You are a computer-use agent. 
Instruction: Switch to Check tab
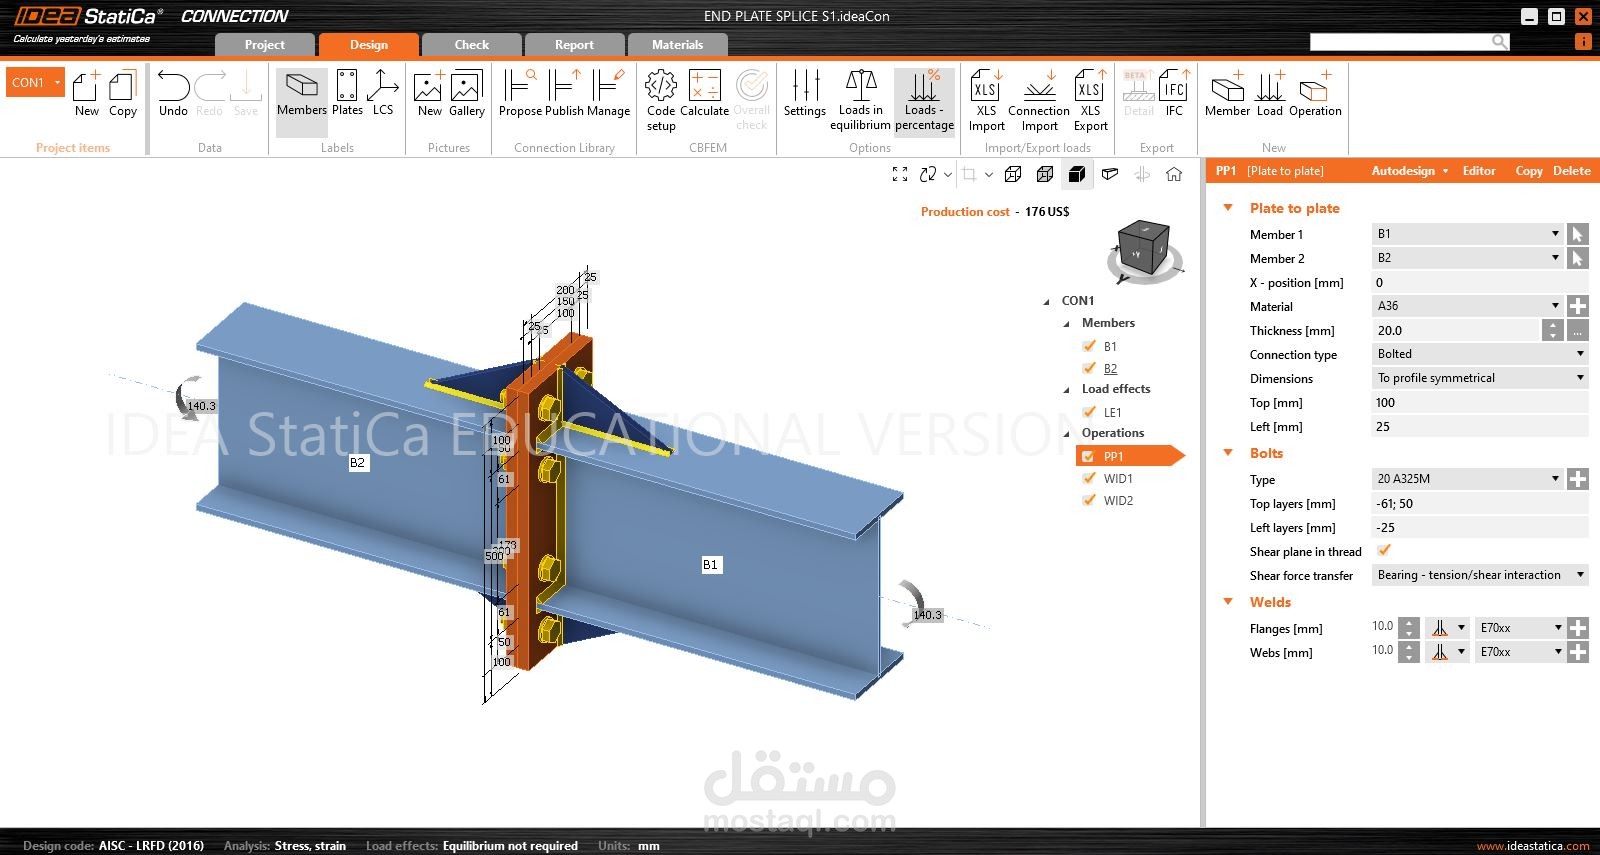tap(472, 44)
